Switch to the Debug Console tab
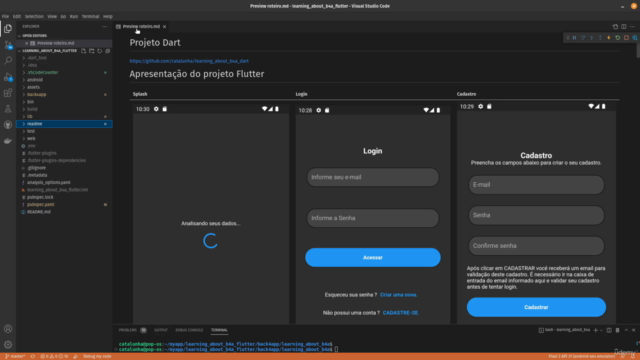Screen dimensions: 640x360 (x=189, y=330)
